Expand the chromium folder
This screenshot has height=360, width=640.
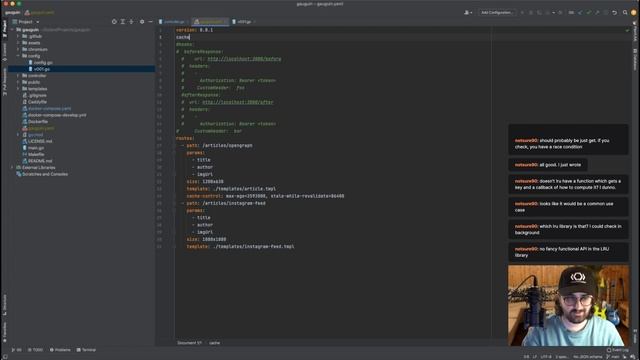pyautogui.click(x=18, y=49)
